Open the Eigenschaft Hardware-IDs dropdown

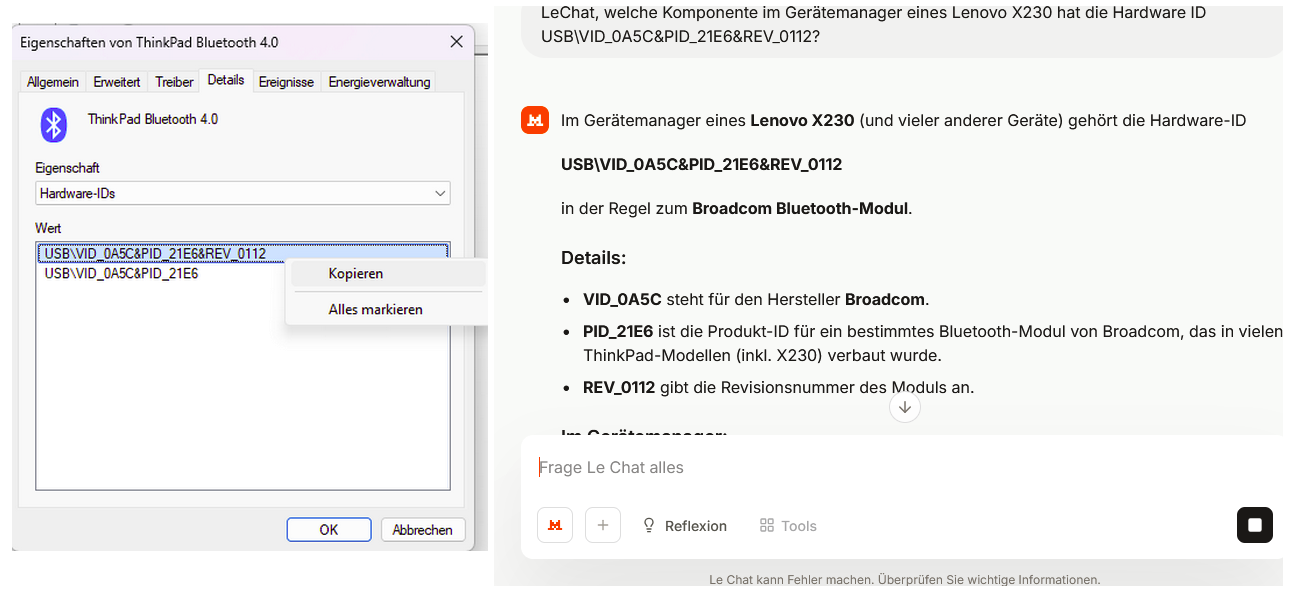tap(243, 193)
